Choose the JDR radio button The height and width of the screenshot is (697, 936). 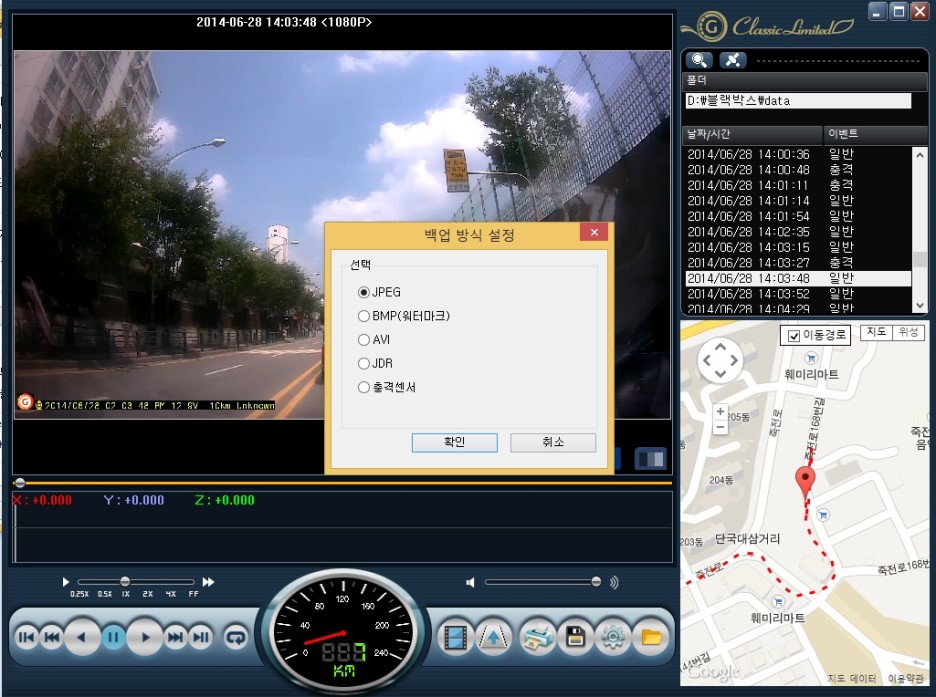[x=364, y=364]
